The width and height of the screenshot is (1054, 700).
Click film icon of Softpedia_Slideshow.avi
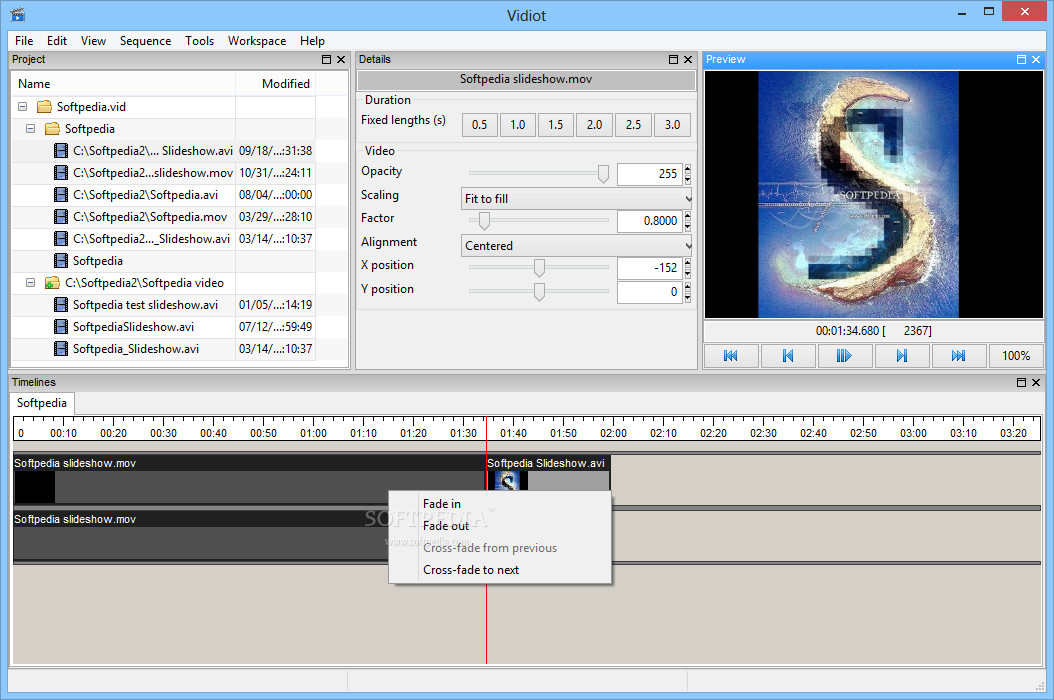tap(61, 349)
